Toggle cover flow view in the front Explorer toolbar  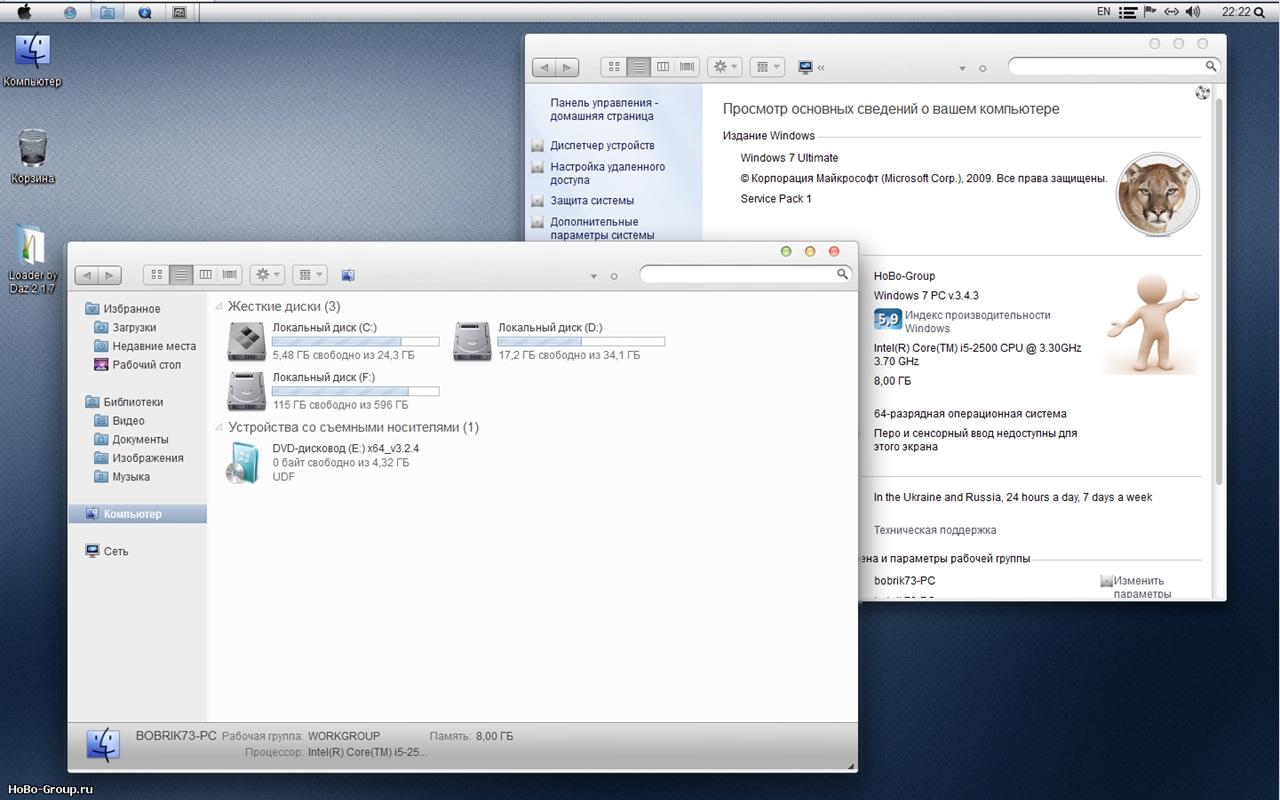pos(230,275)
